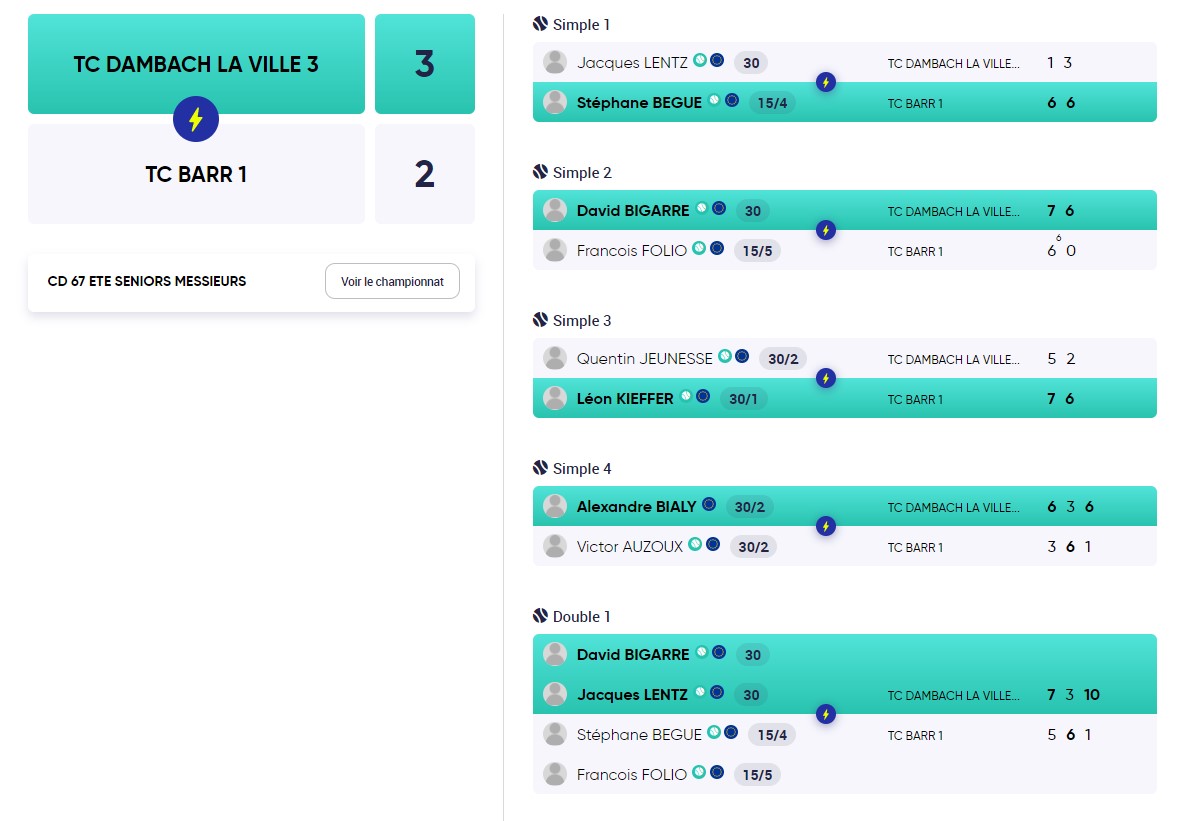This screenshot has height=821, width=1182.
Task: Select the TC BARR 1 team card
Action: click(x=196, y=174)
